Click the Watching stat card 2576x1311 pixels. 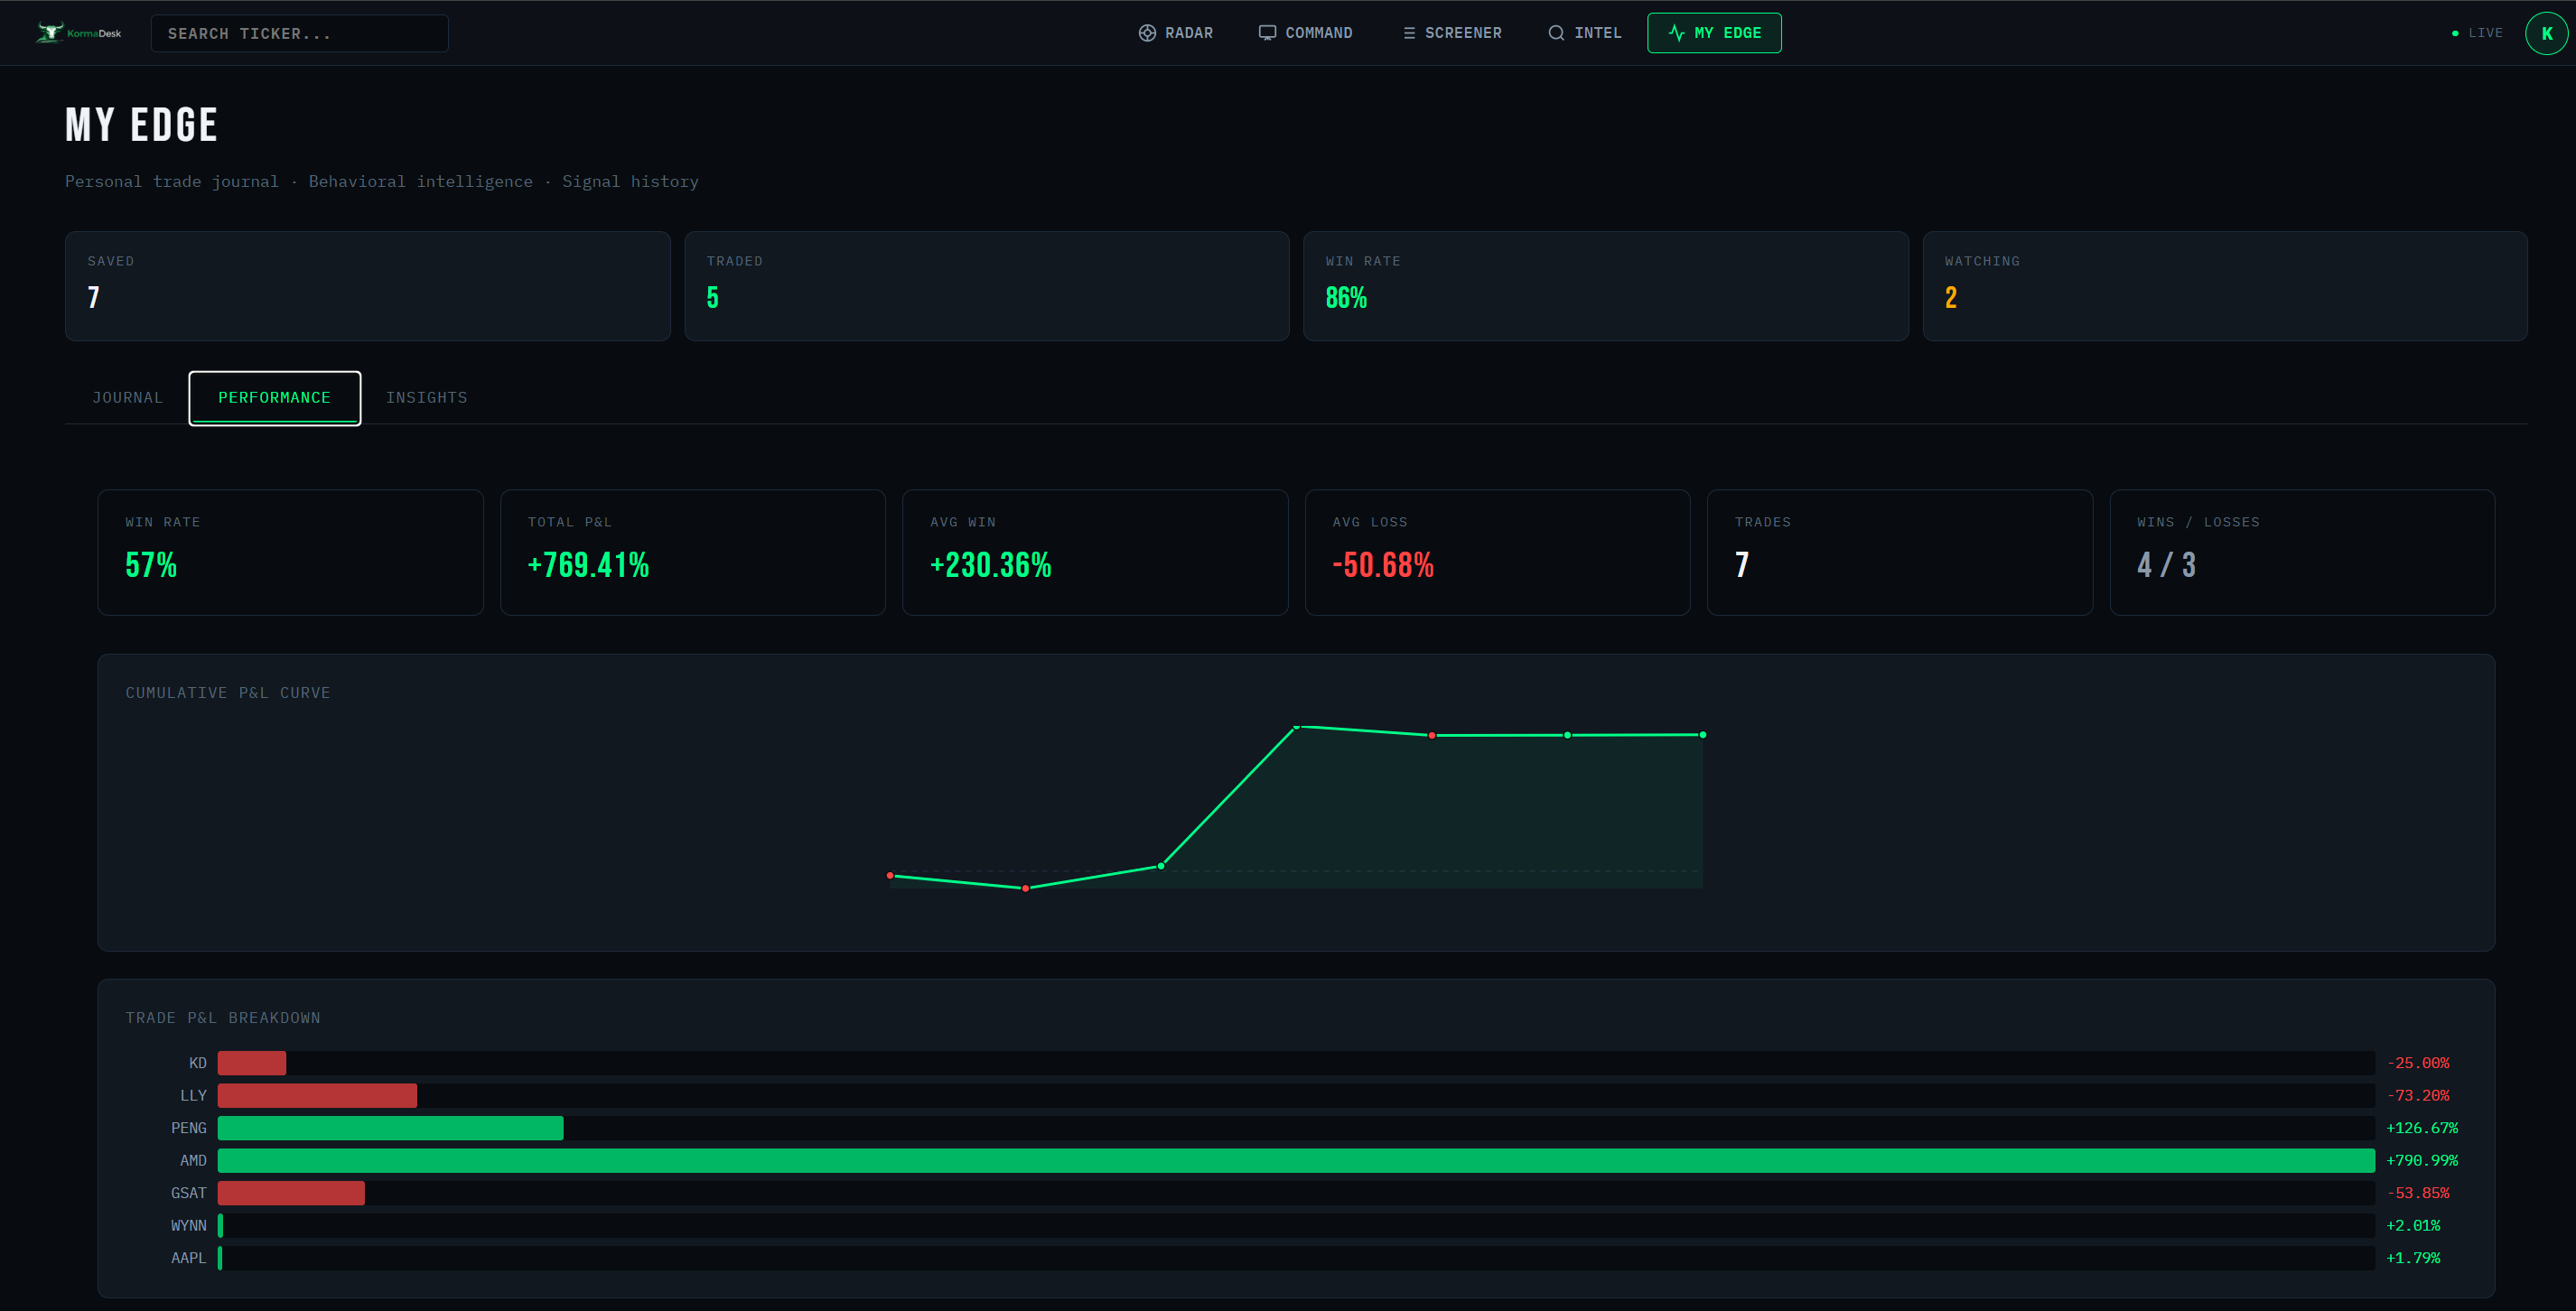coord(2224,286)
